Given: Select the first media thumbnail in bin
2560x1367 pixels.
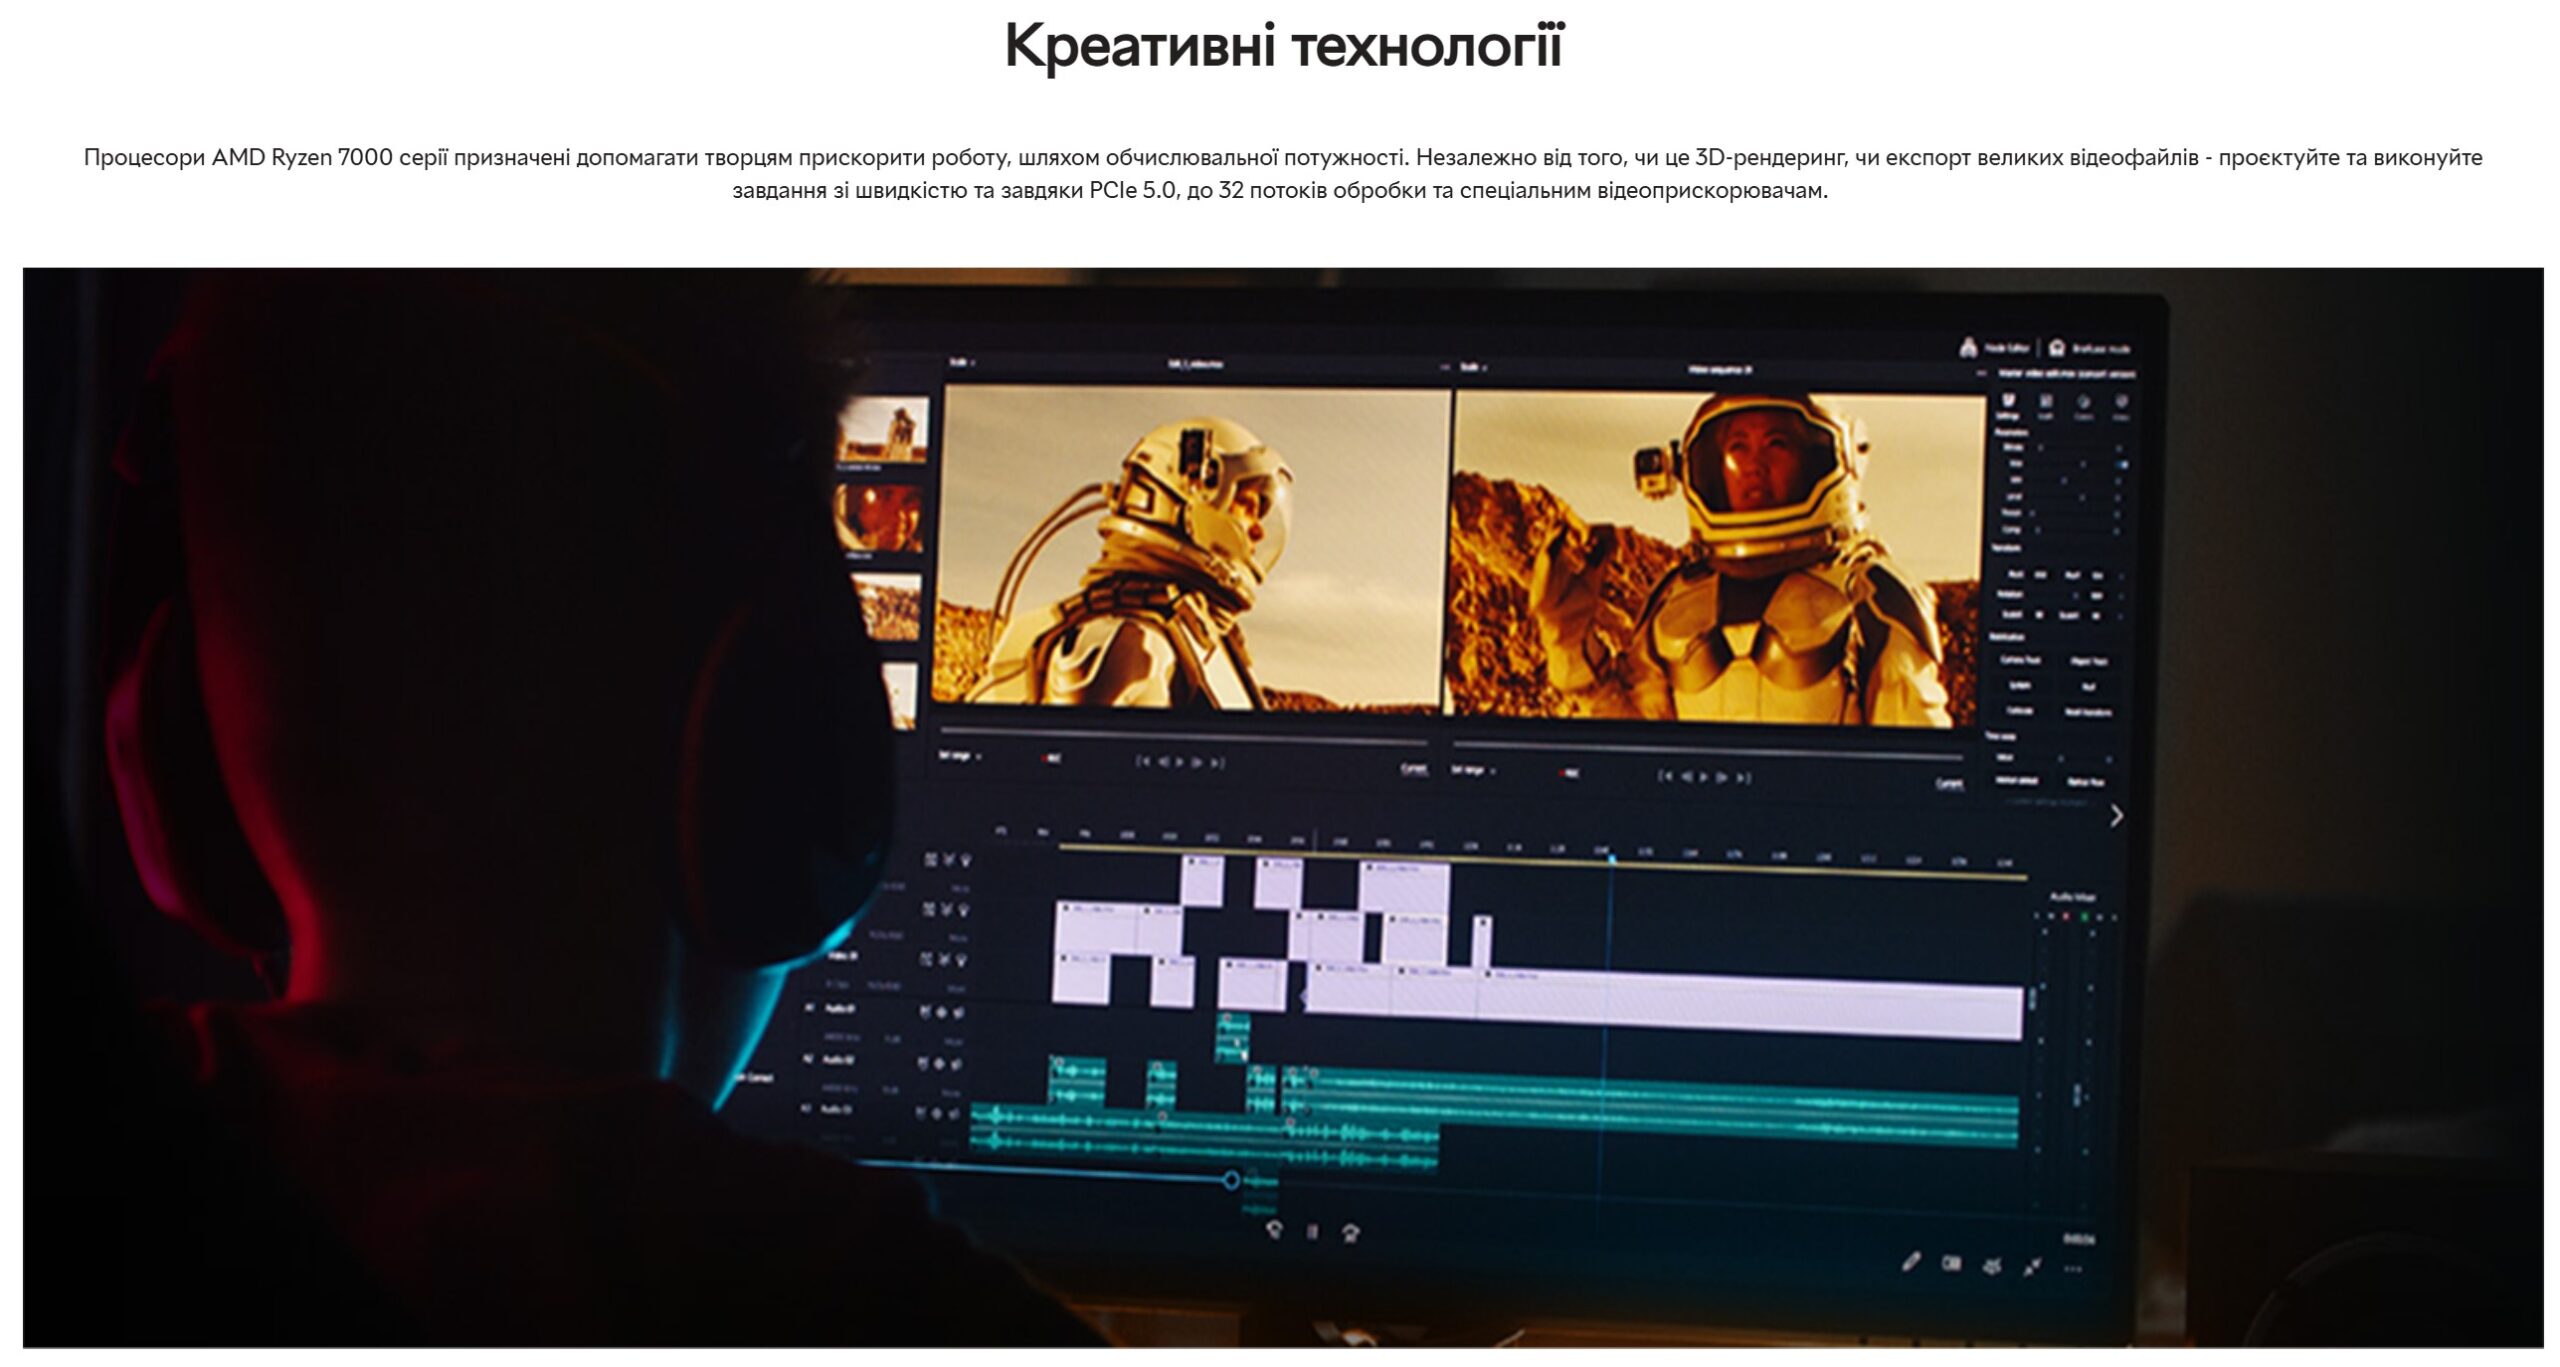Looking at the screenshot, I should tap(885, 428).
